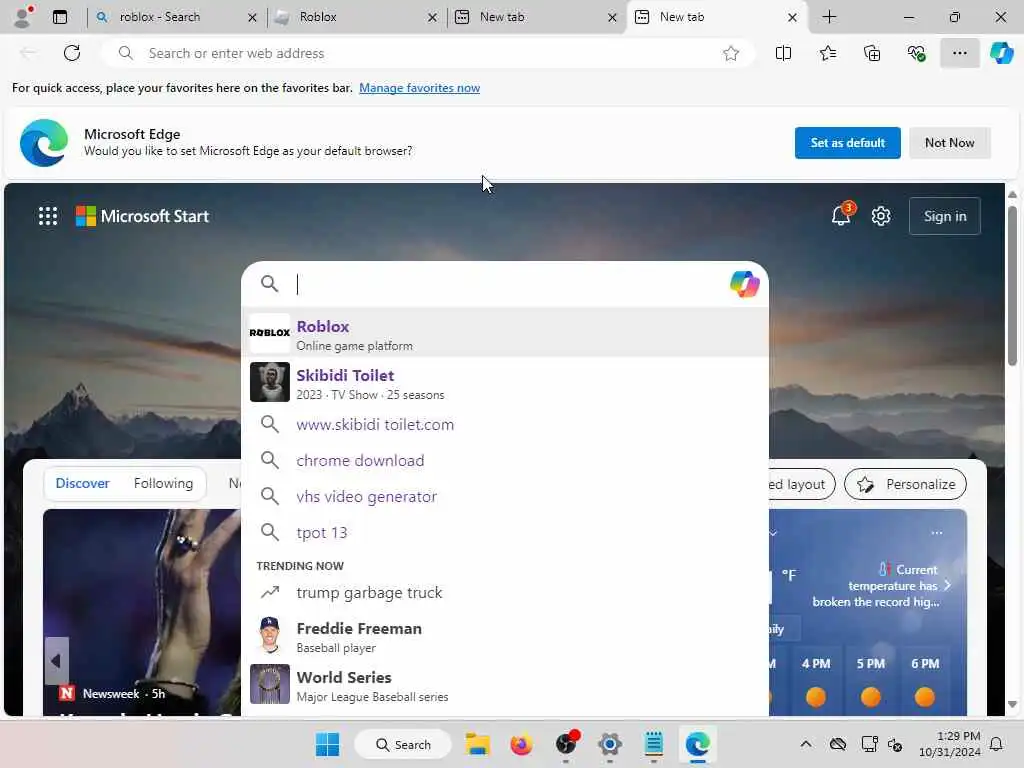This screenshot has height=768, width=1024.
Task: Add this page to favorites star
Action: click(731, 53)
